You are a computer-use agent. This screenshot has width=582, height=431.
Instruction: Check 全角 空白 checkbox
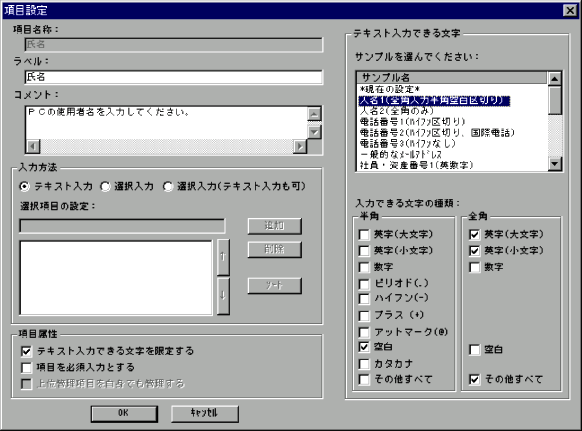tap(474, 350)
